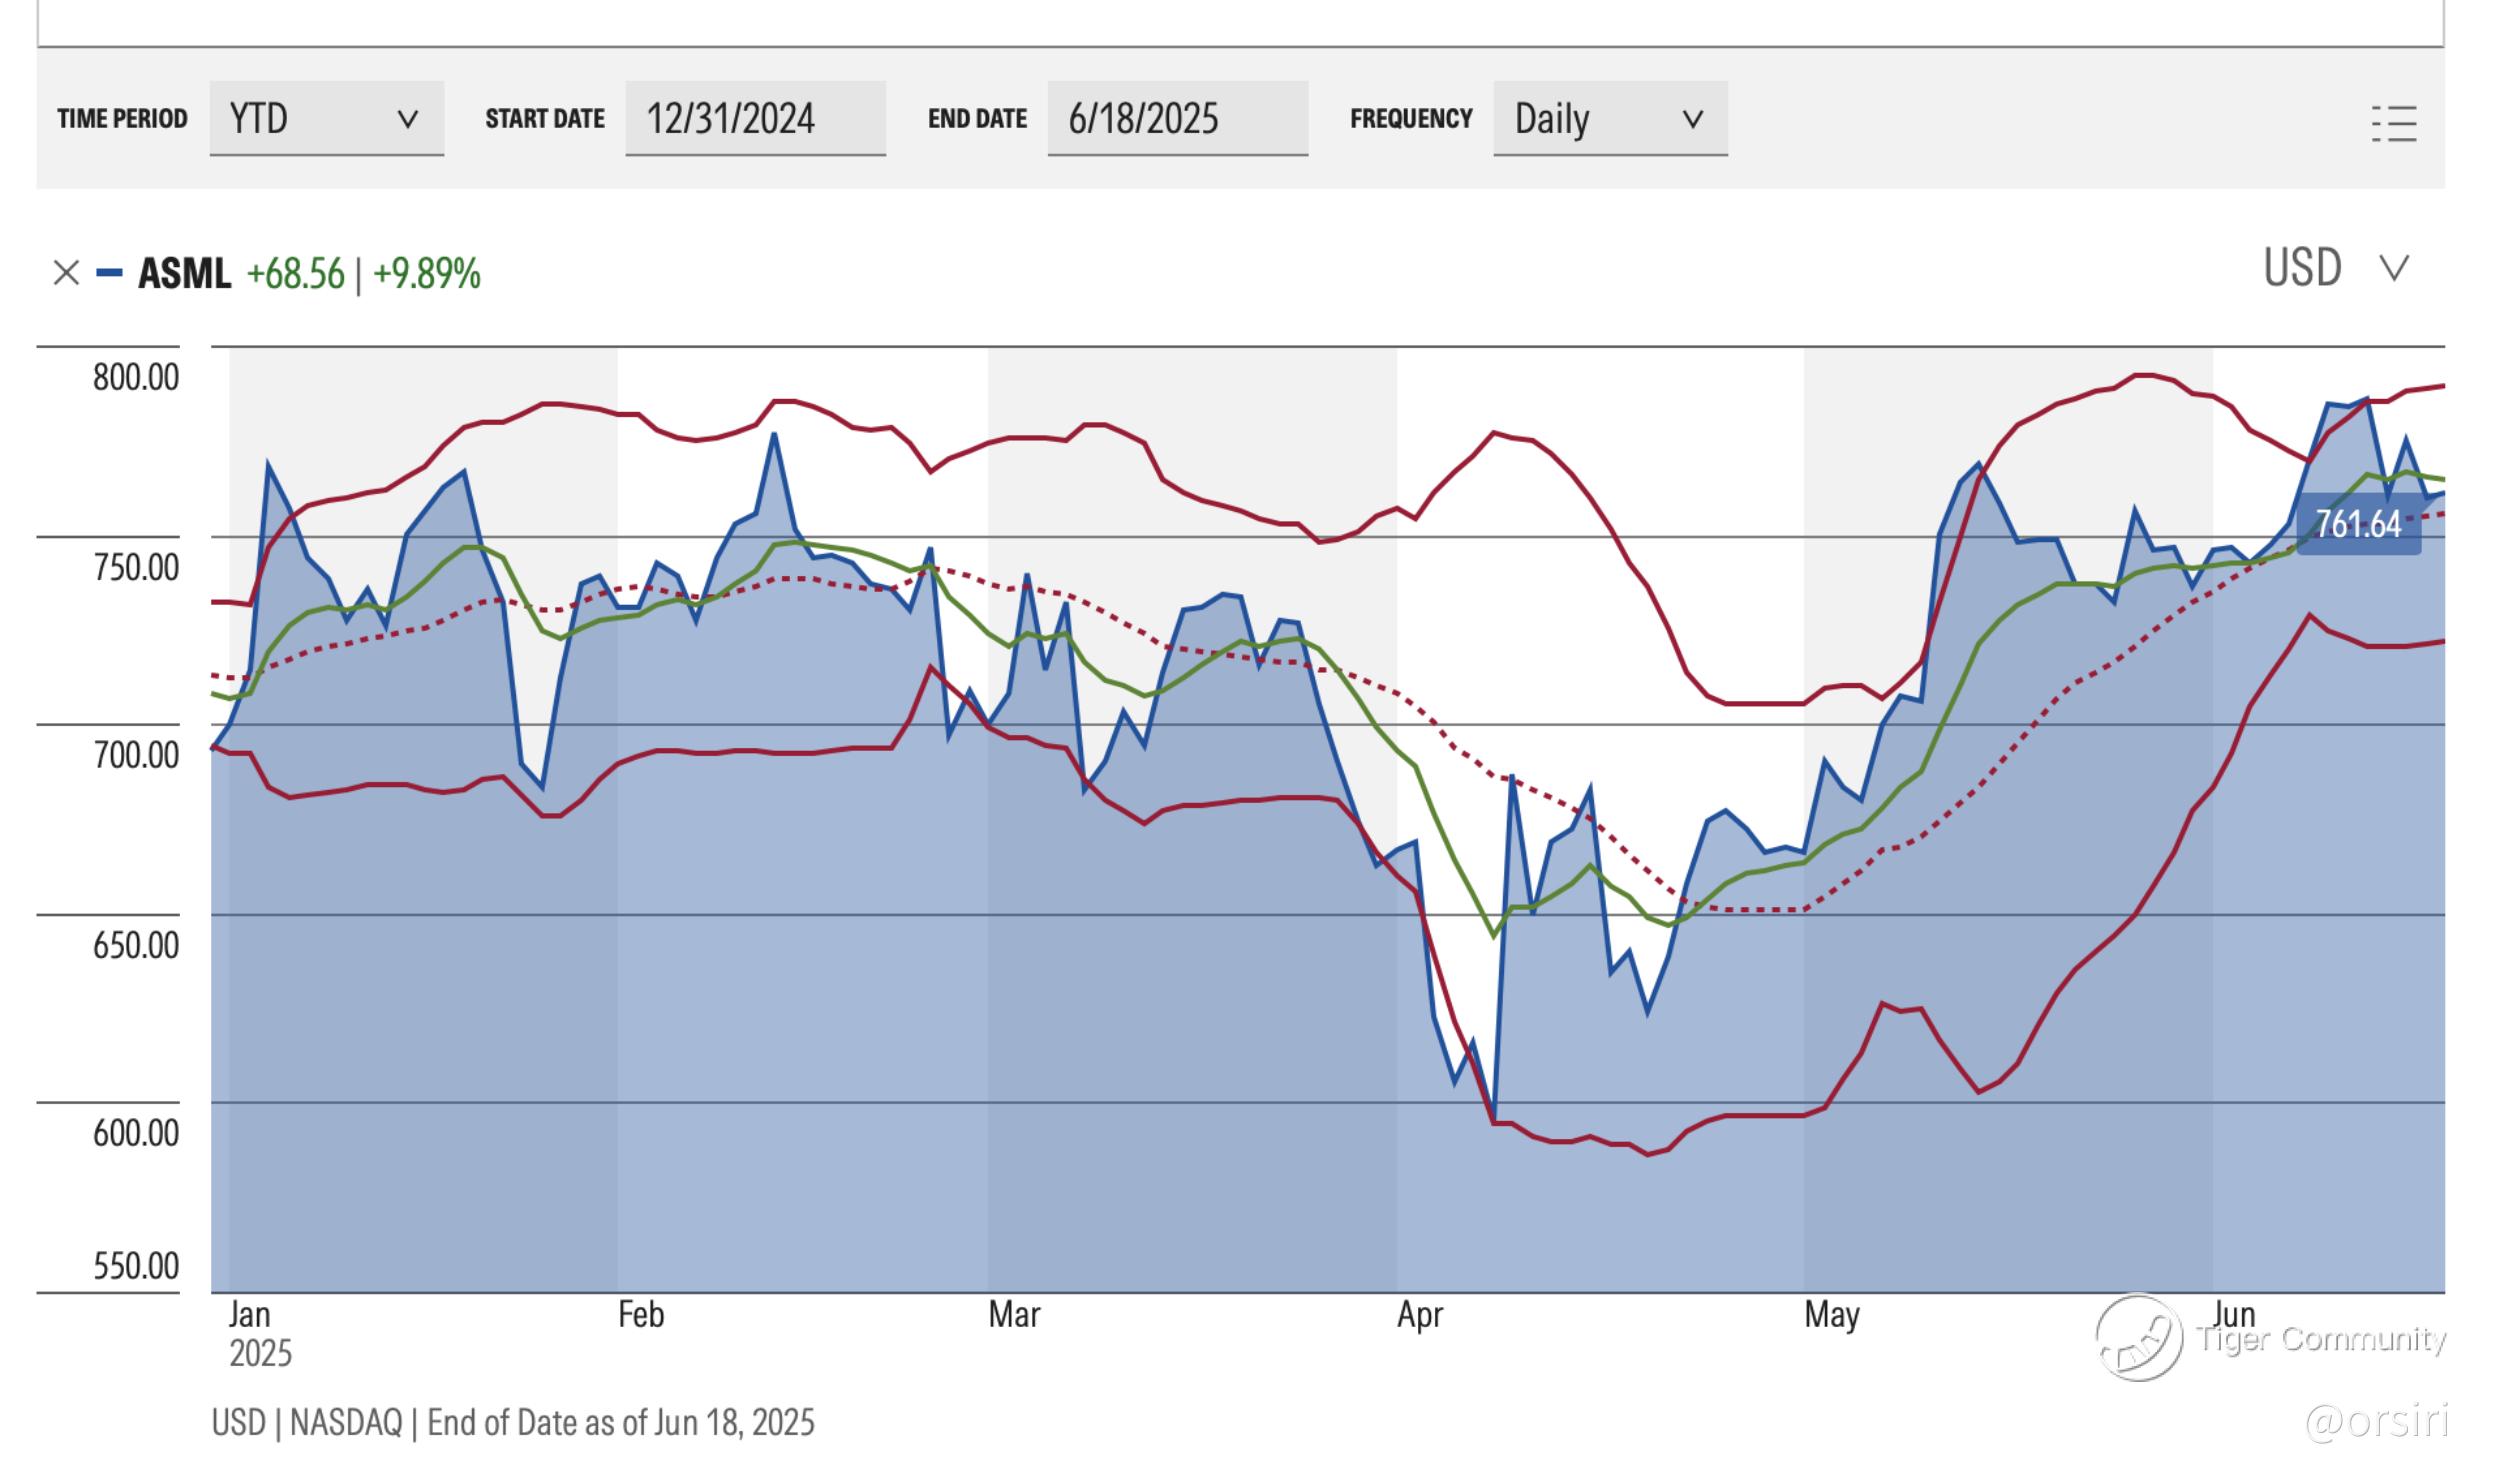The image size is (2500, 1478).
Task: Open the chart list menu icon
Action: 2393,124
